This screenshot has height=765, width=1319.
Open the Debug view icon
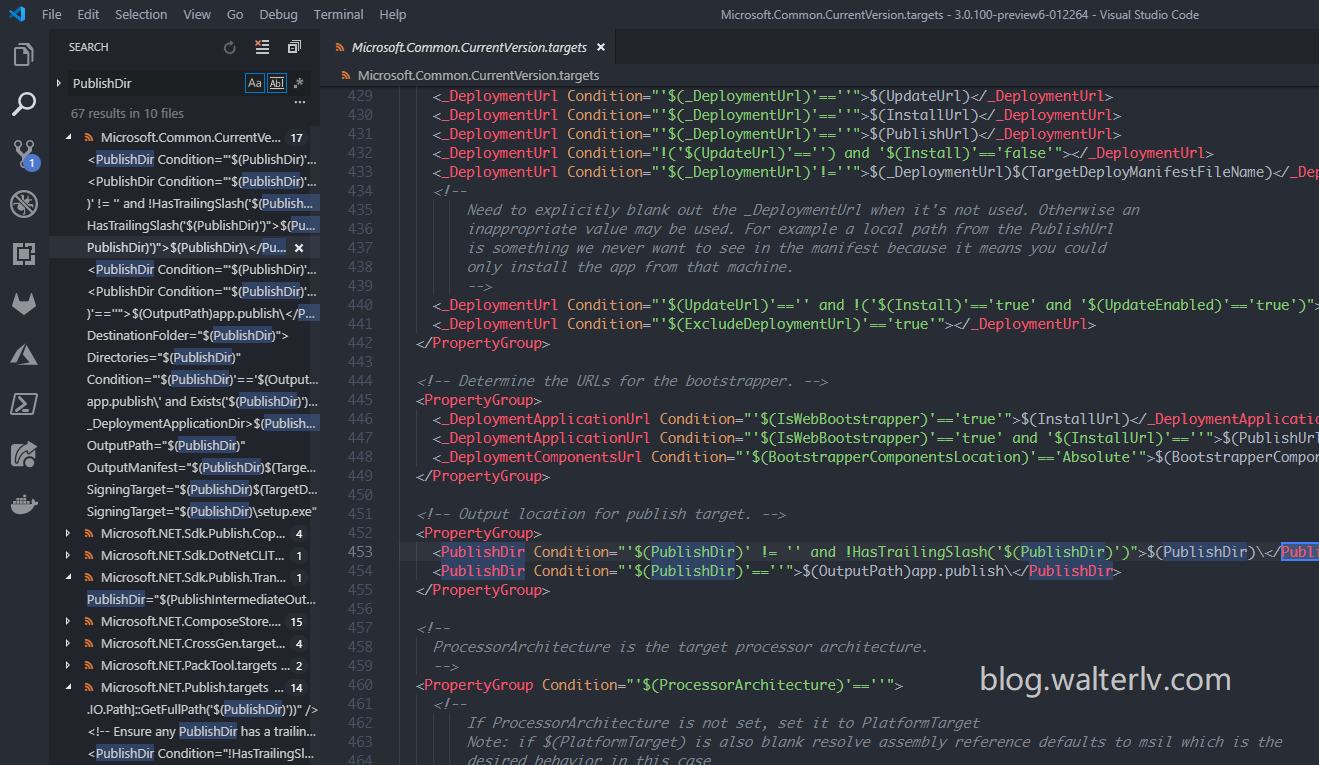pos(24,204)
